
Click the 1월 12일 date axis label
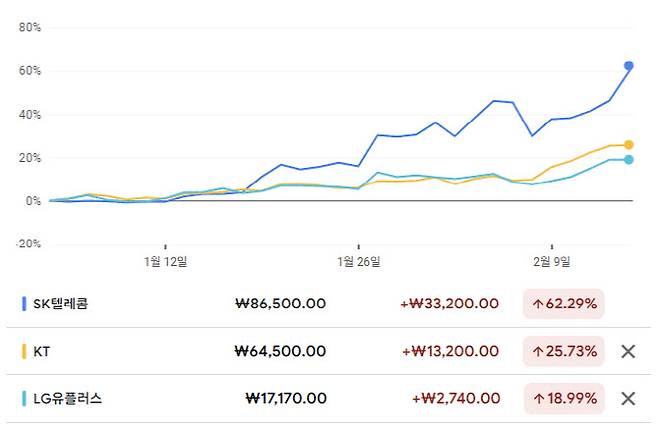165,261
